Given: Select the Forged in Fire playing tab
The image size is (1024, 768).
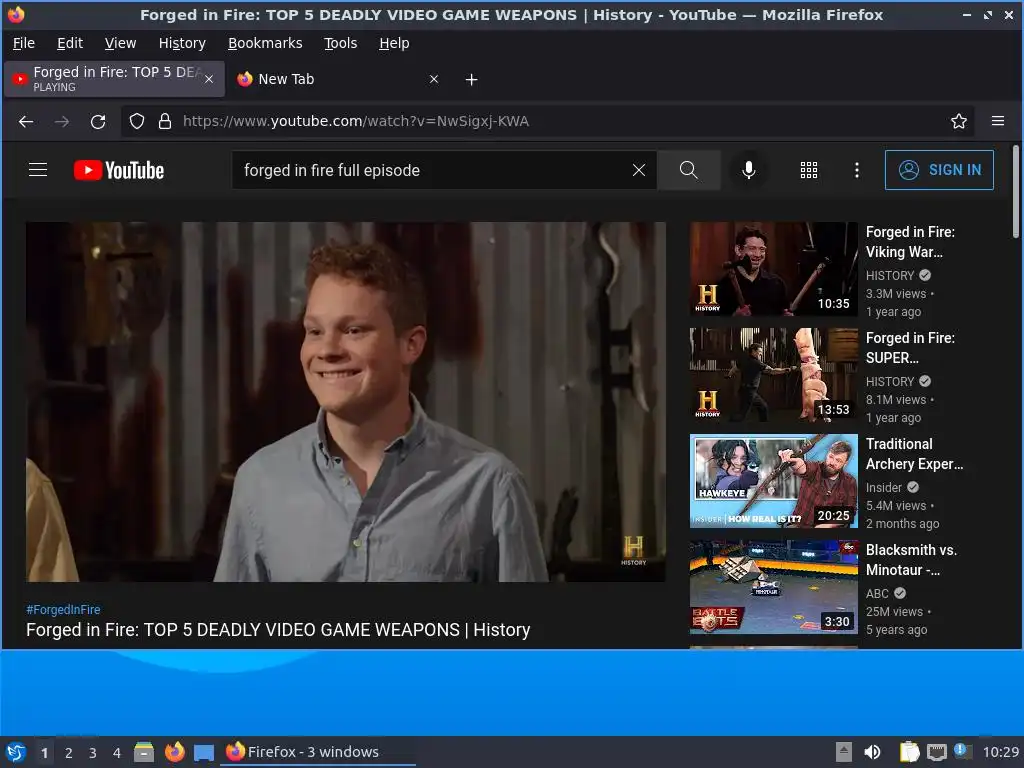Looking at the screenshot, I should (x=115, y=79).
